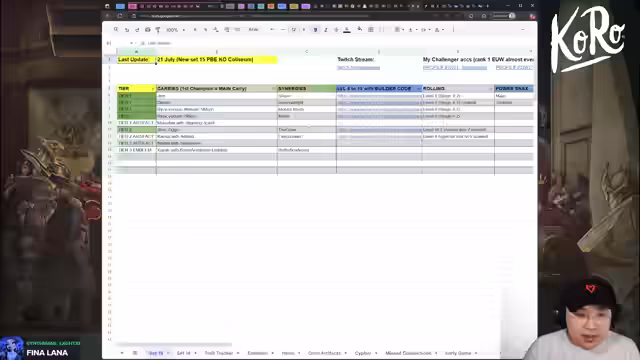Image resolution: width=640 pixels, height=360 pixels.
Task: Switch to the Set 14 sheet tab
Action: [184, 353]
